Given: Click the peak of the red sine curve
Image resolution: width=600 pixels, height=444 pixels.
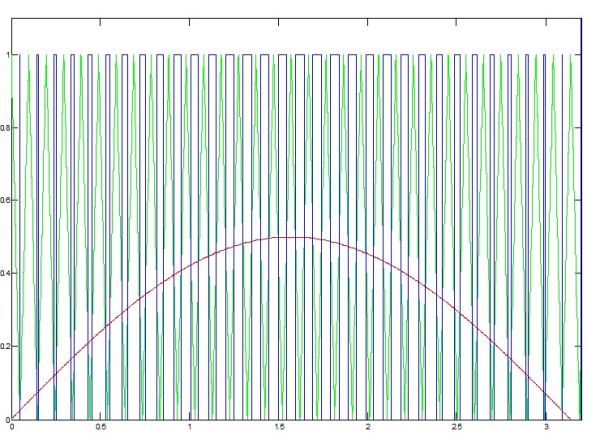Looking at the screenshot, I should click(291, 237).
